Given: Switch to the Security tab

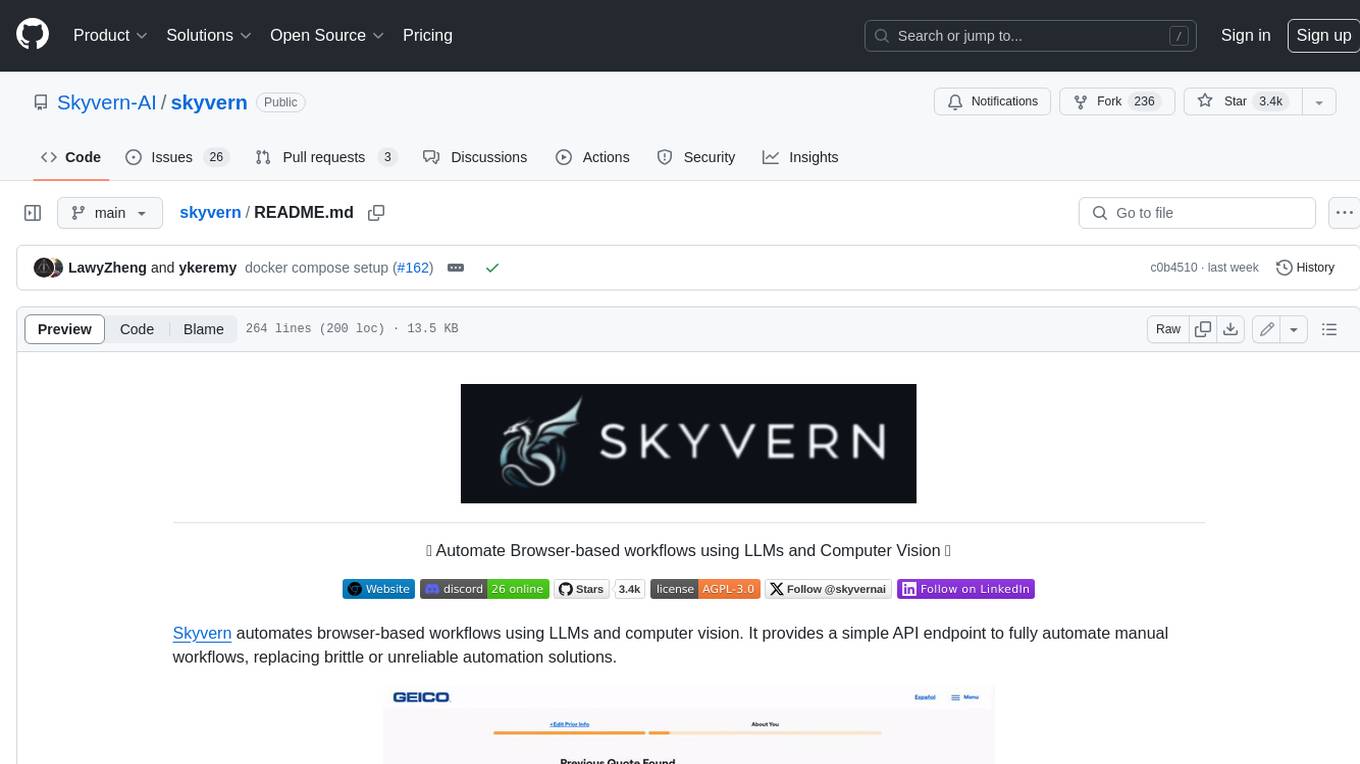Looking at the screenshot, I should coord(696,157).
